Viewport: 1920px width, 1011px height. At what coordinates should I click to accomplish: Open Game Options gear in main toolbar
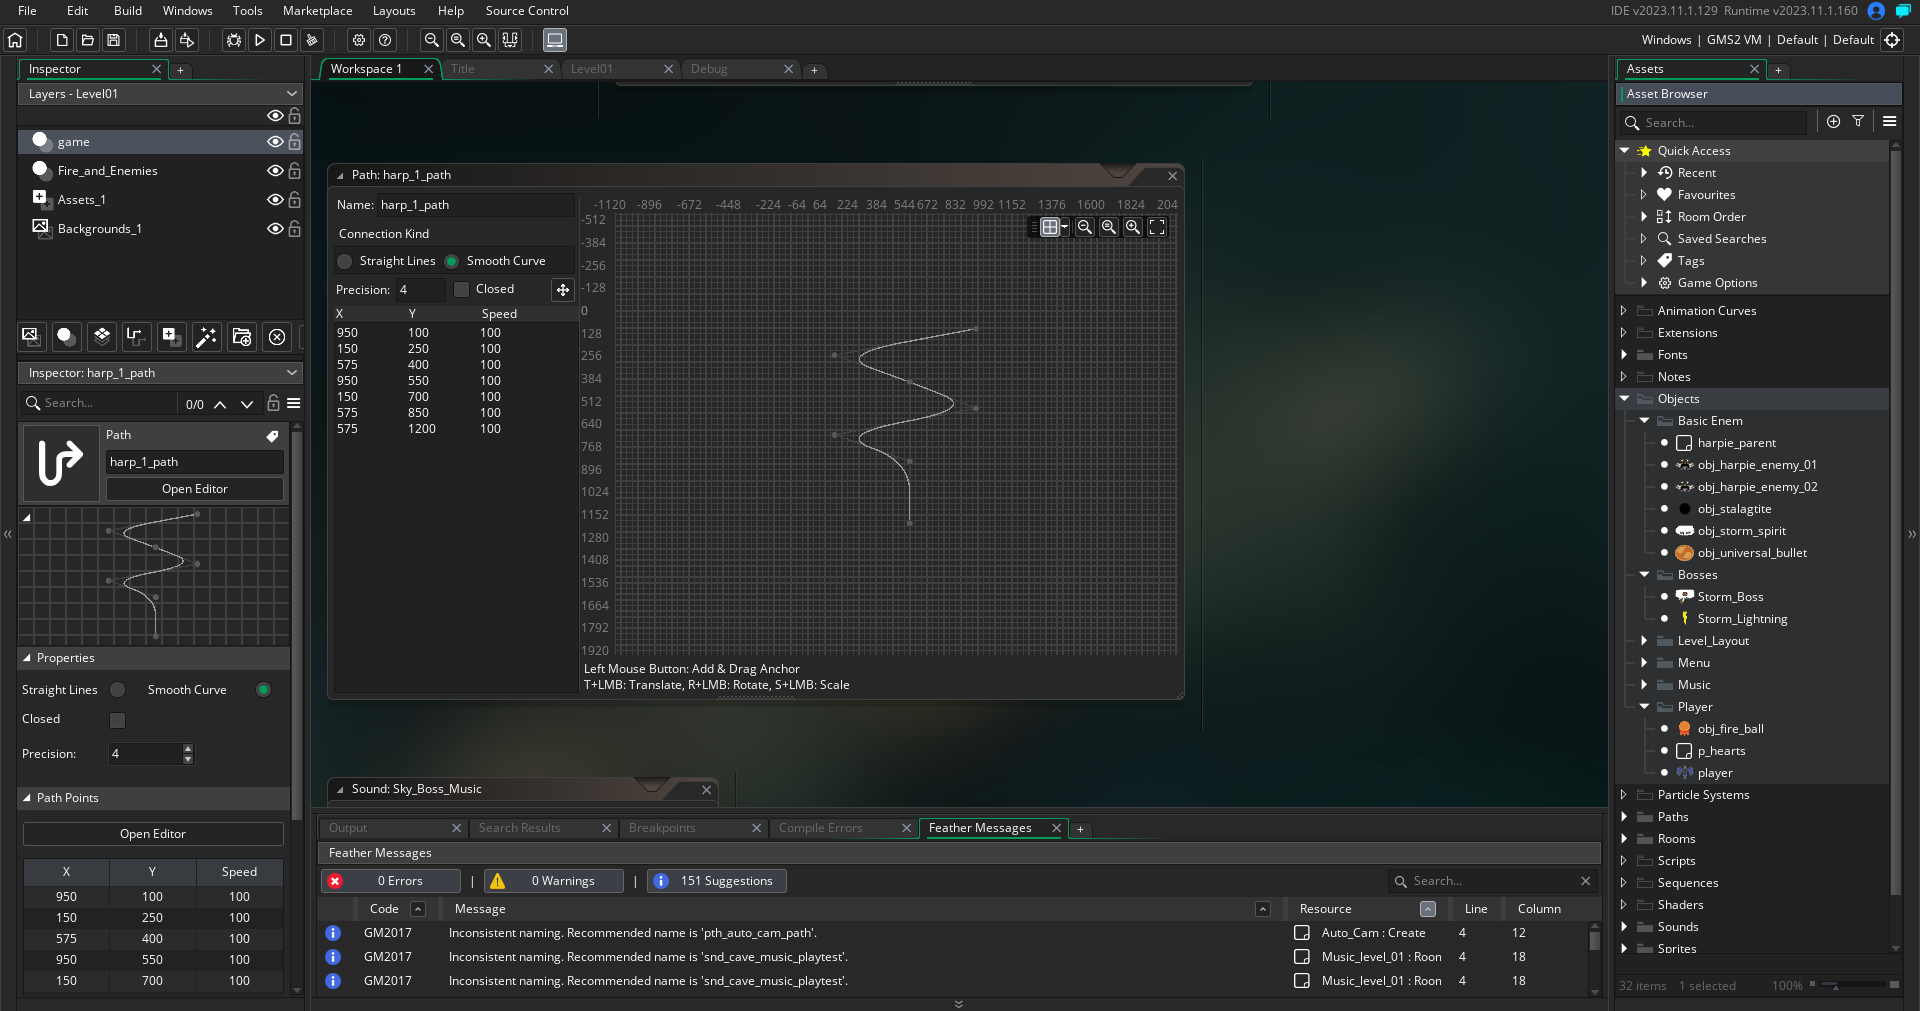point(359,40)
